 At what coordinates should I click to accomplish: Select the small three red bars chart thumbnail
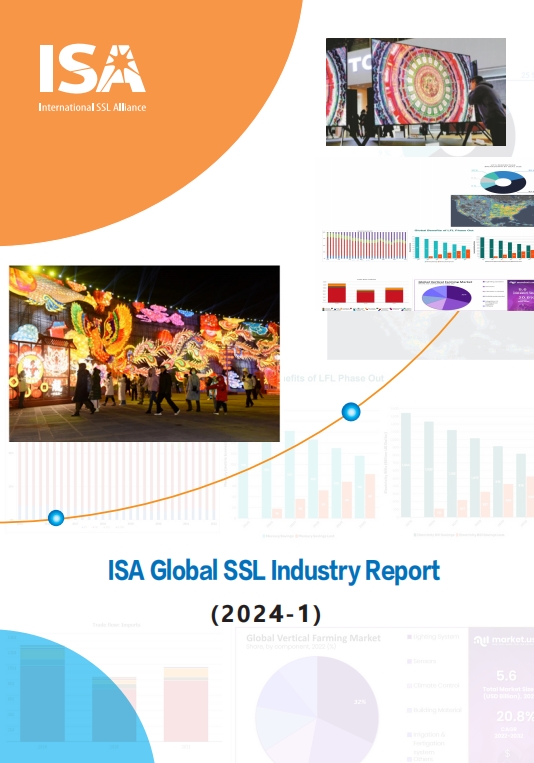pyautogui.click(x=366, y=295)
